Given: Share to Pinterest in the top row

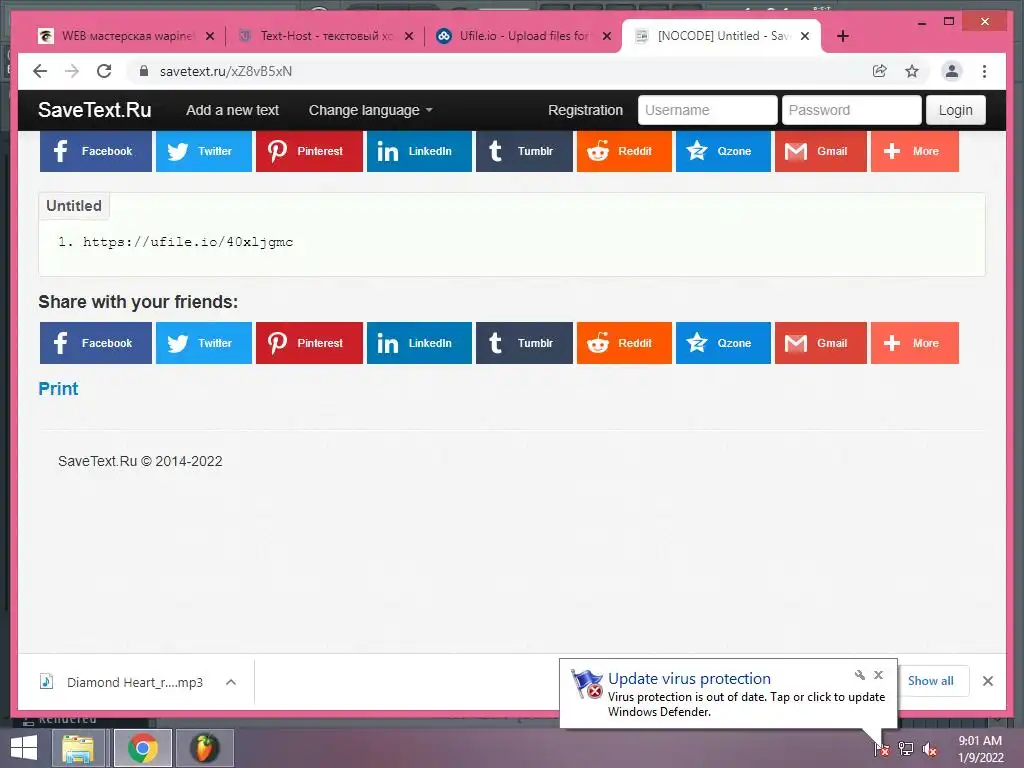Looking at the screenshot, I should click(309, 151).
